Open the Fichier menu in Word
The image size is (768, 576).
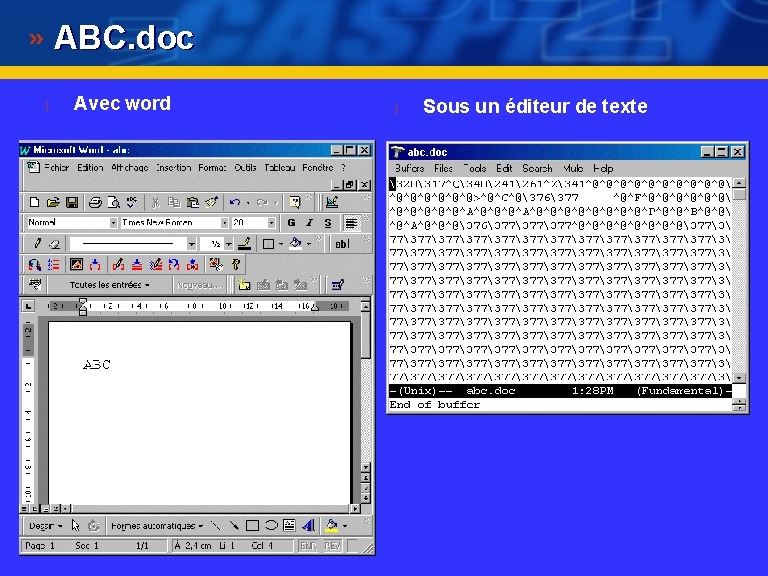[x=56, y=168]
